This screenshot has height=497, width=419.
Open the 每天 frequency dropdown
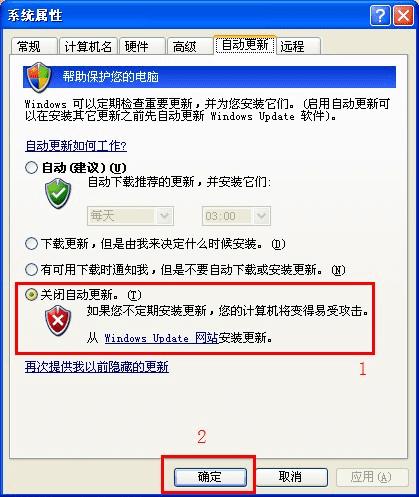[x=130, y=216]
